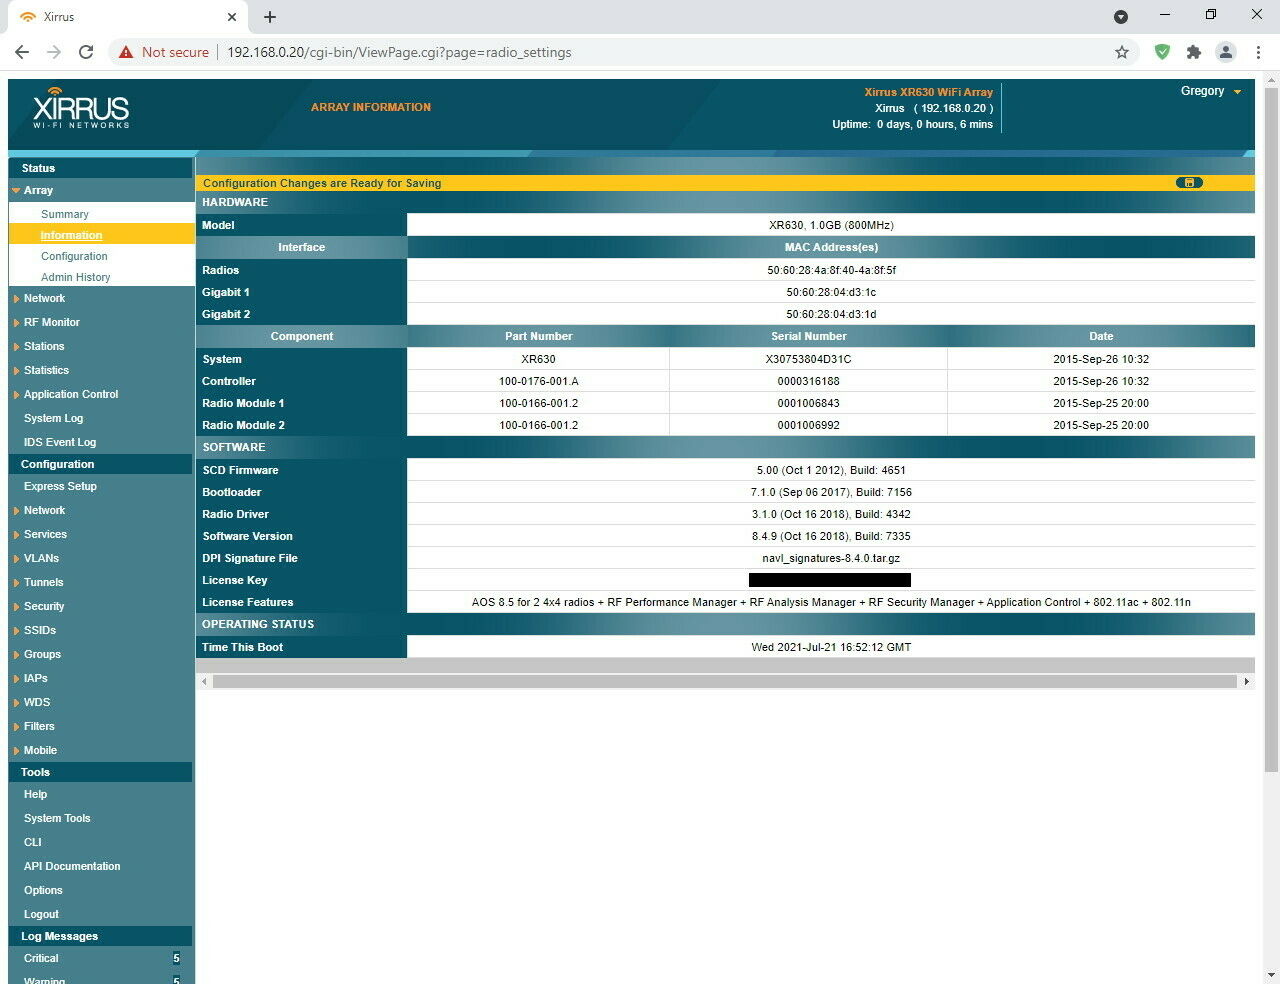Click the System serial number X30753804D31C
The image size is (1280, 984).
click(808, 359)
